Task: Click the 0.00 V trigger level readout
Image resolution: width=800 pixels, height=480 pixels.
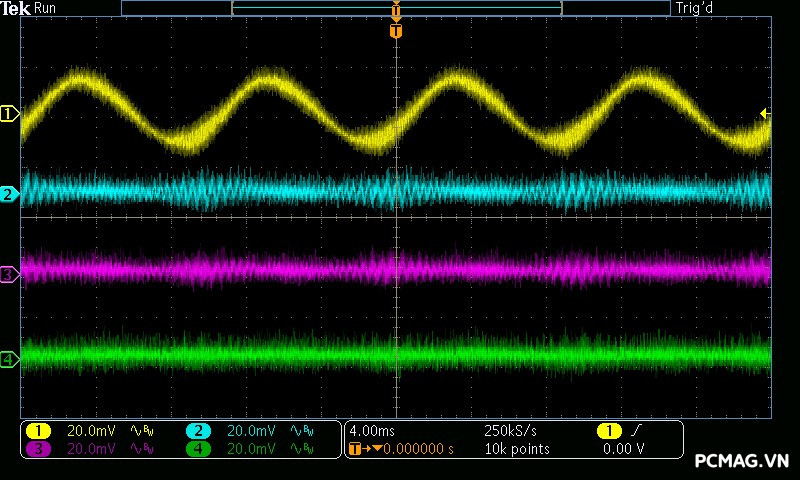Action: 623,449
